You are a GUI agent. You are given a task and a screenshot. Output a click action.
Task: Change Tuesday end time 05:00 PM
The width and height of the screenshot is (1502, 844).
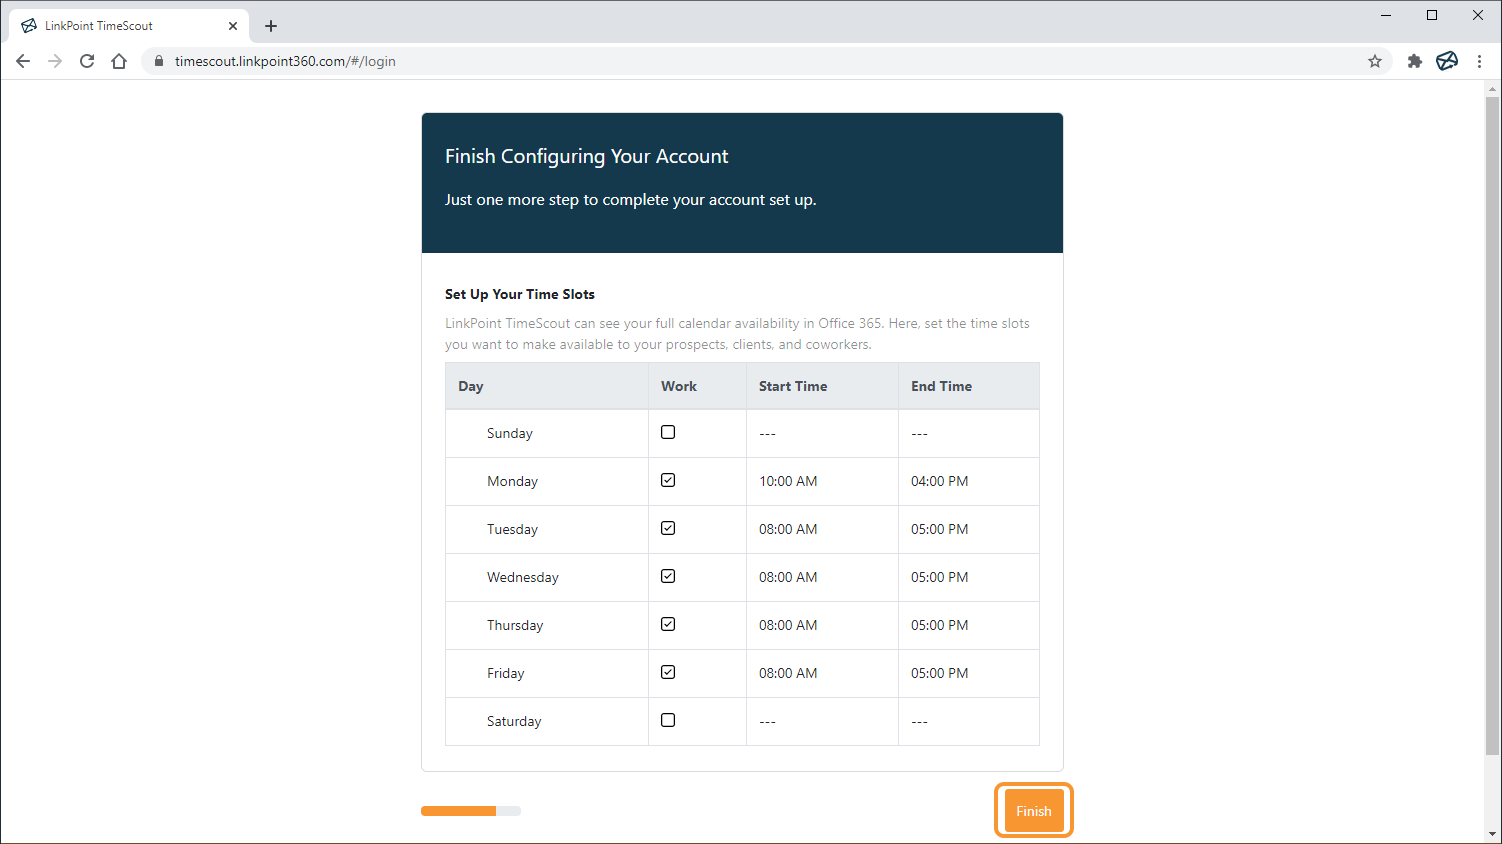pyautogui.click(x=939, y=529)
